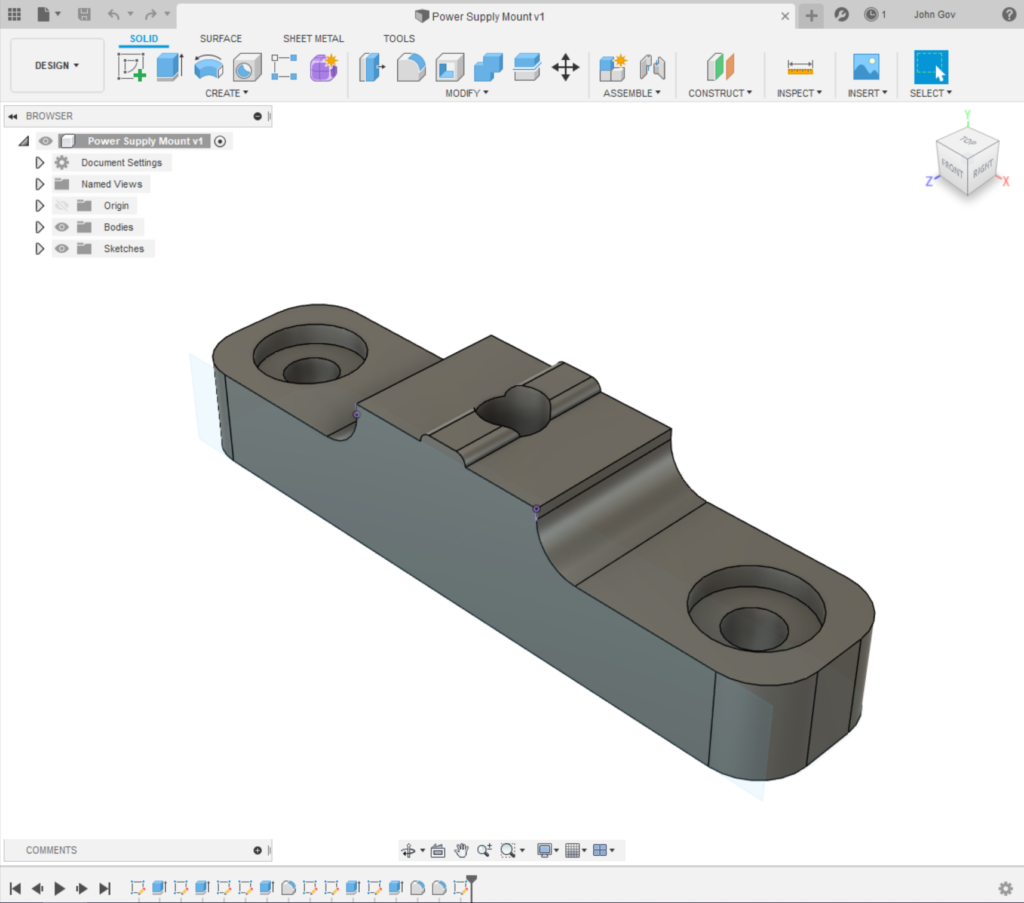Open the MODIFY dropdown menu
1024x903 pixels.
pos(467,93)
